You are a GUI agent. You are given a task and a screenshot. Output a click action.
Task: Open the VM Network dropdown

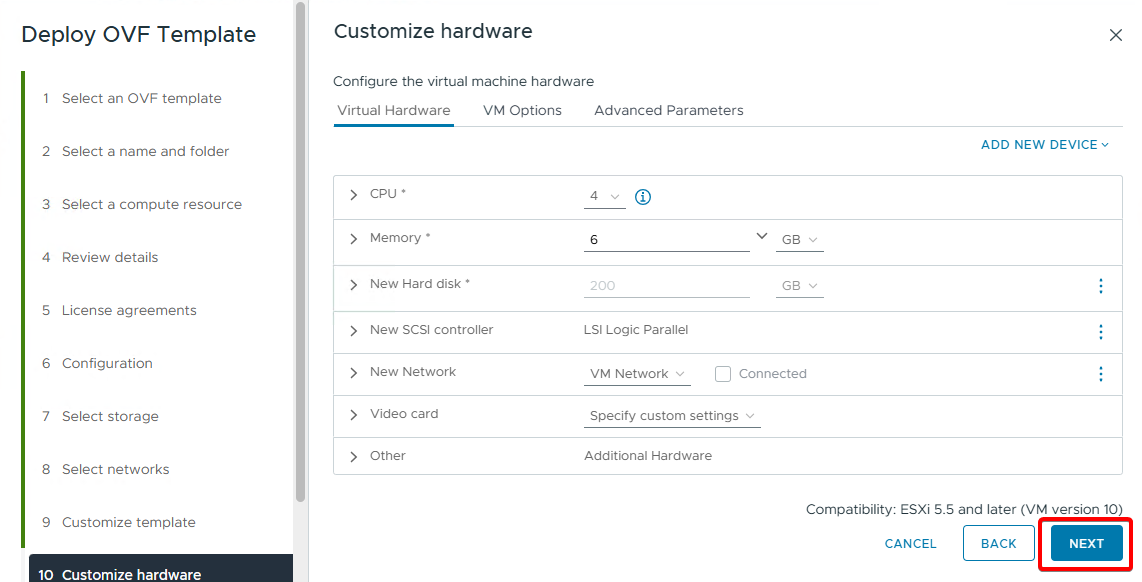point(638,374)
